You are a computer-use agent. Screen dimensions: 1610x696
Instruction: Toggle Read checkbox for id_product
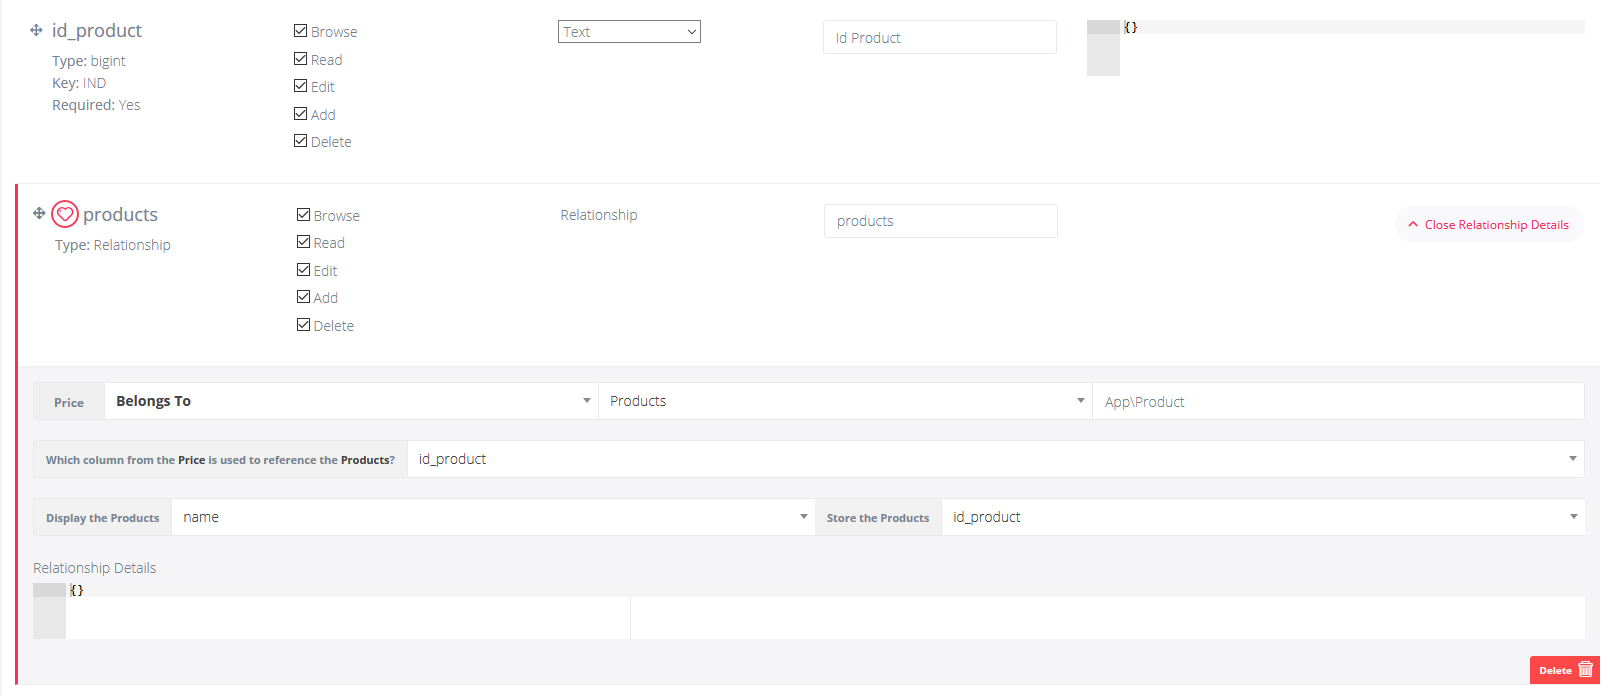click(x=300, y=59)
